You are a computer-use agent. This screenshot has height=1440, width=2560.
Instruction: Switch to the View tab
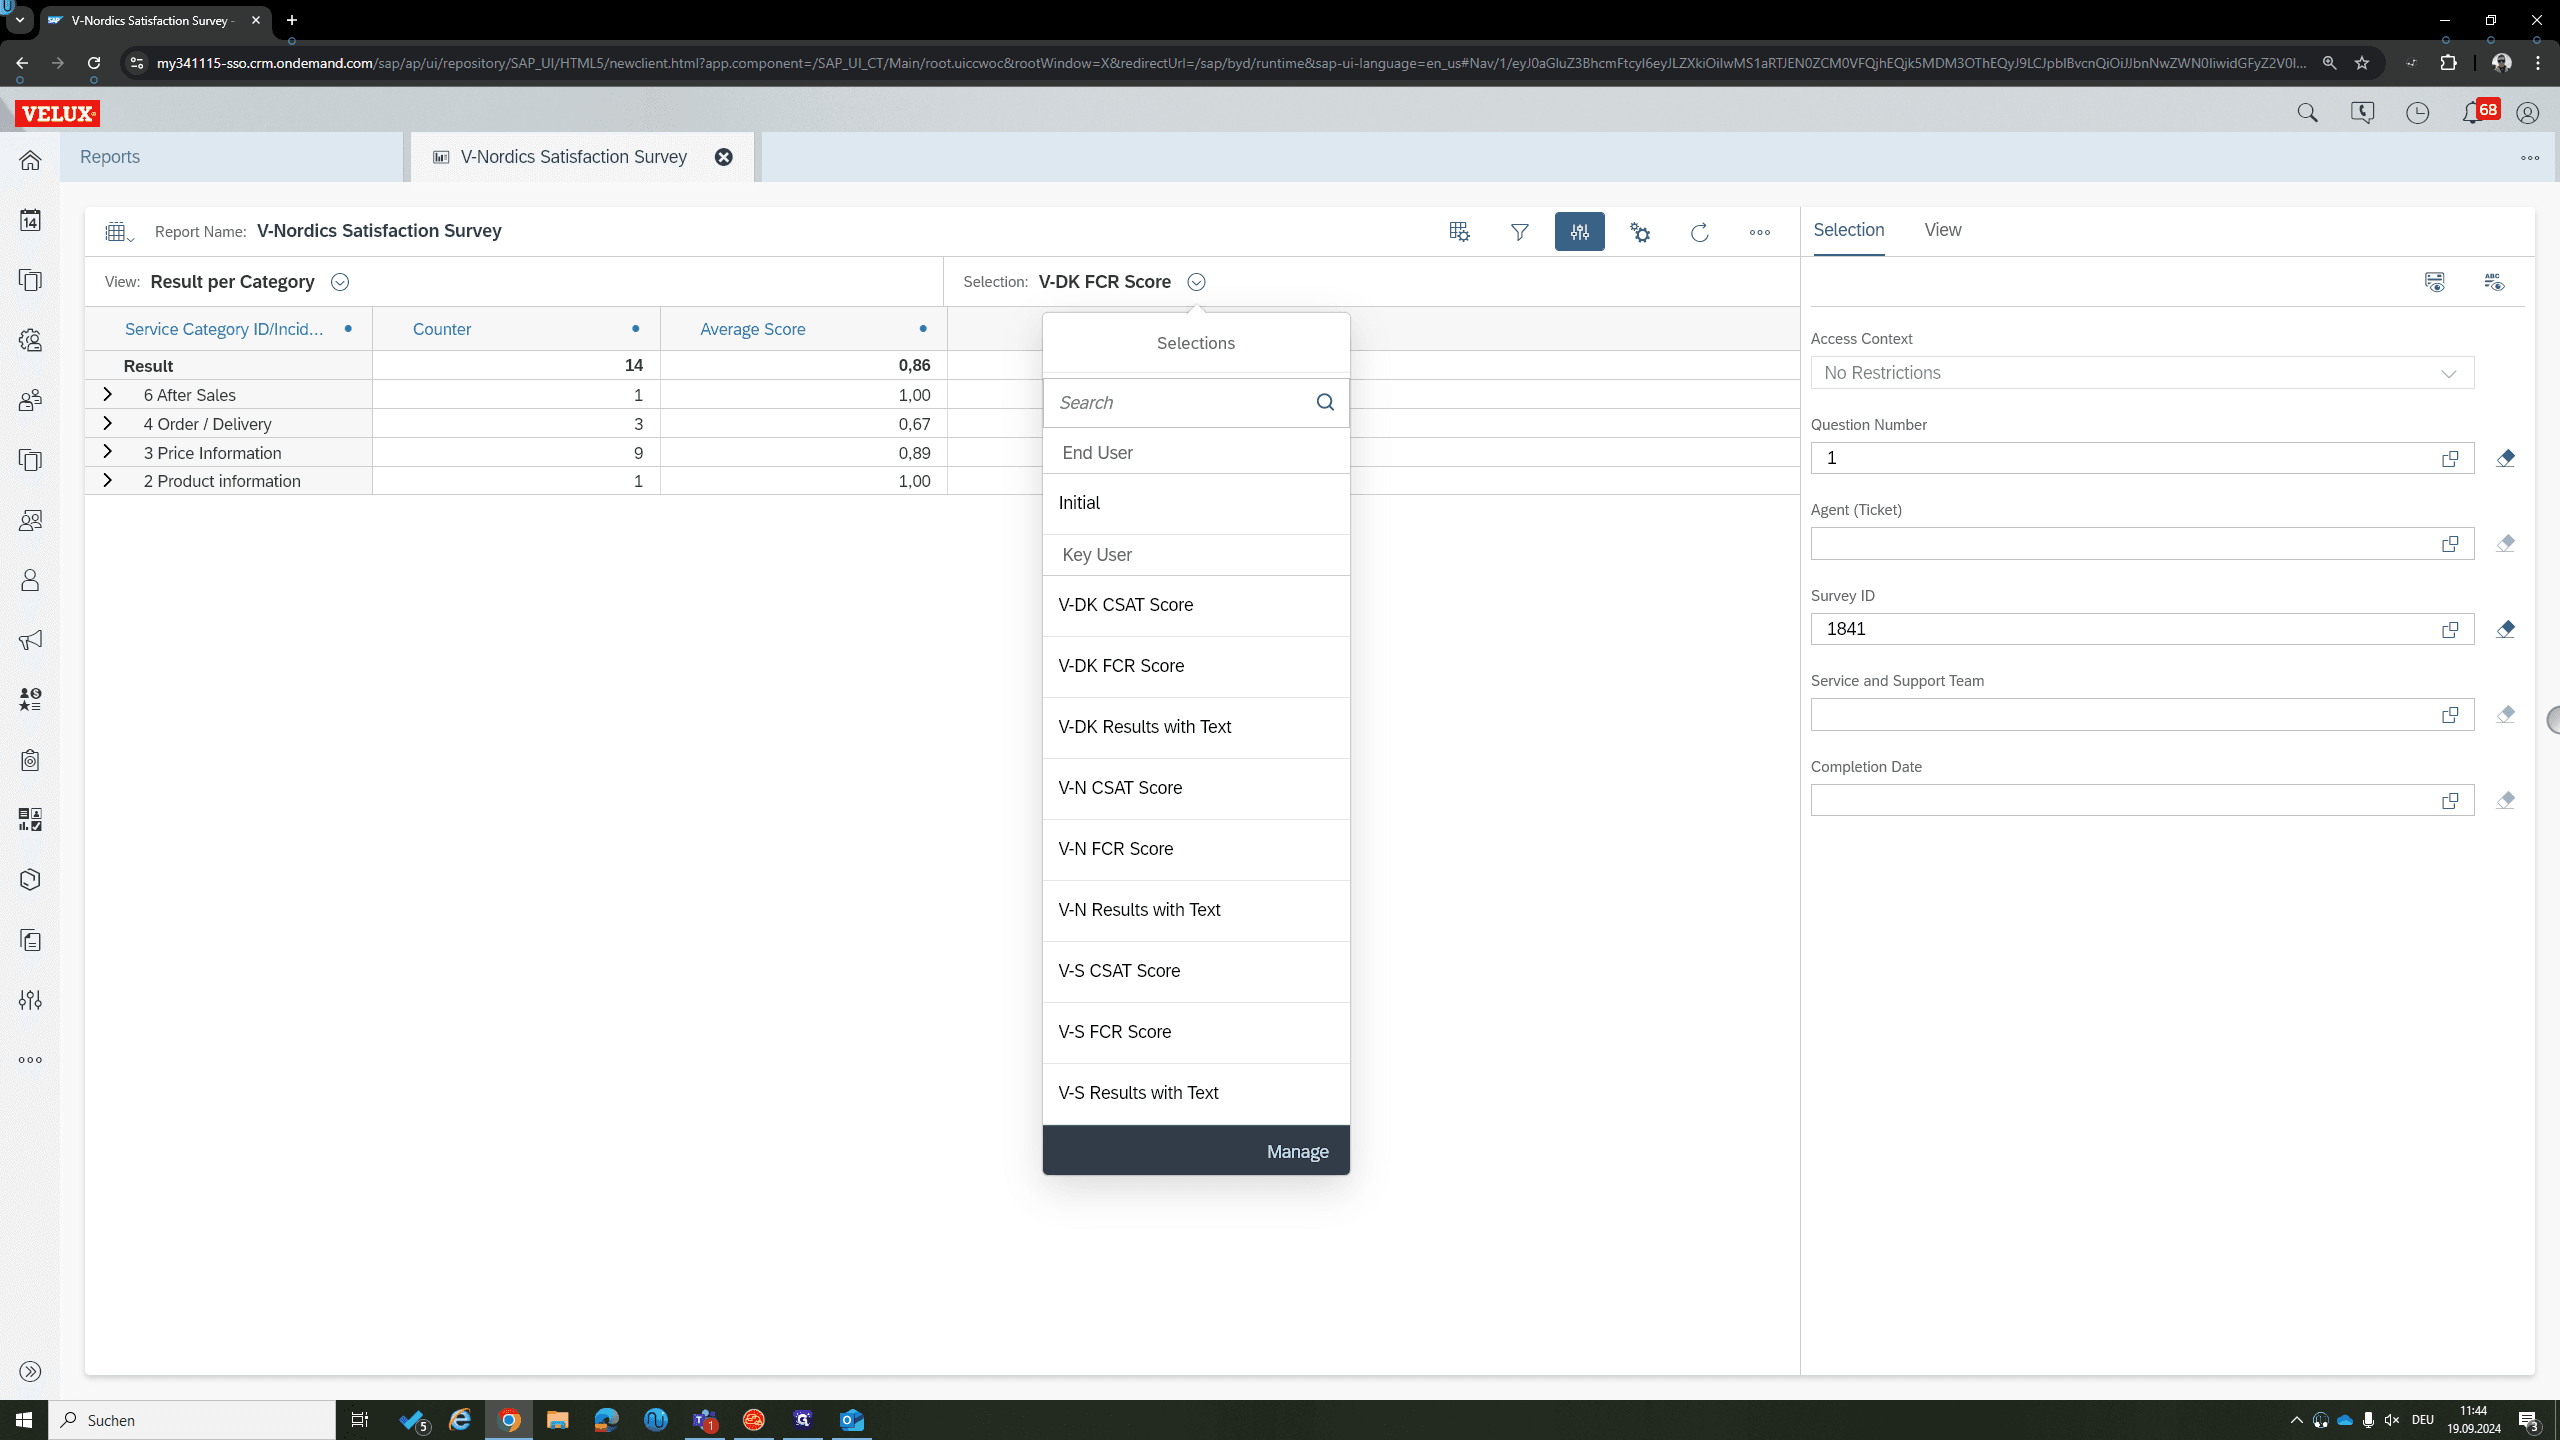pos(1942,230)
